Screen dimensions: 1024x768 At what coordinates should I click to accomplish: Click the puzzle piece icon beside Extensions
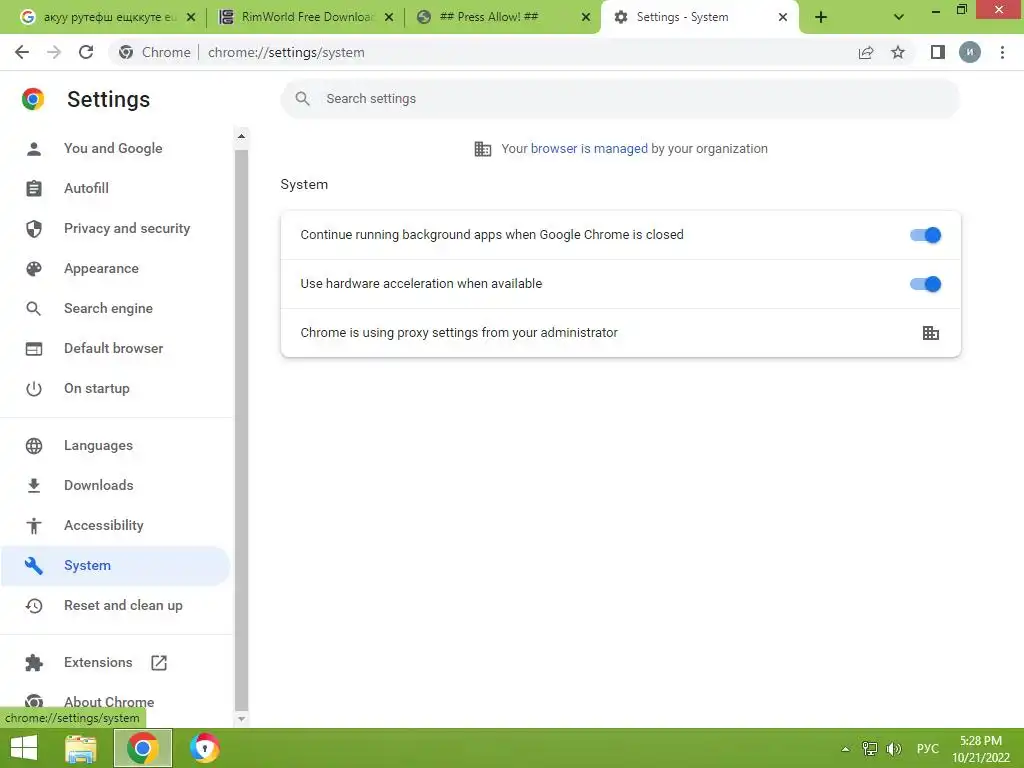pos(34,663)
